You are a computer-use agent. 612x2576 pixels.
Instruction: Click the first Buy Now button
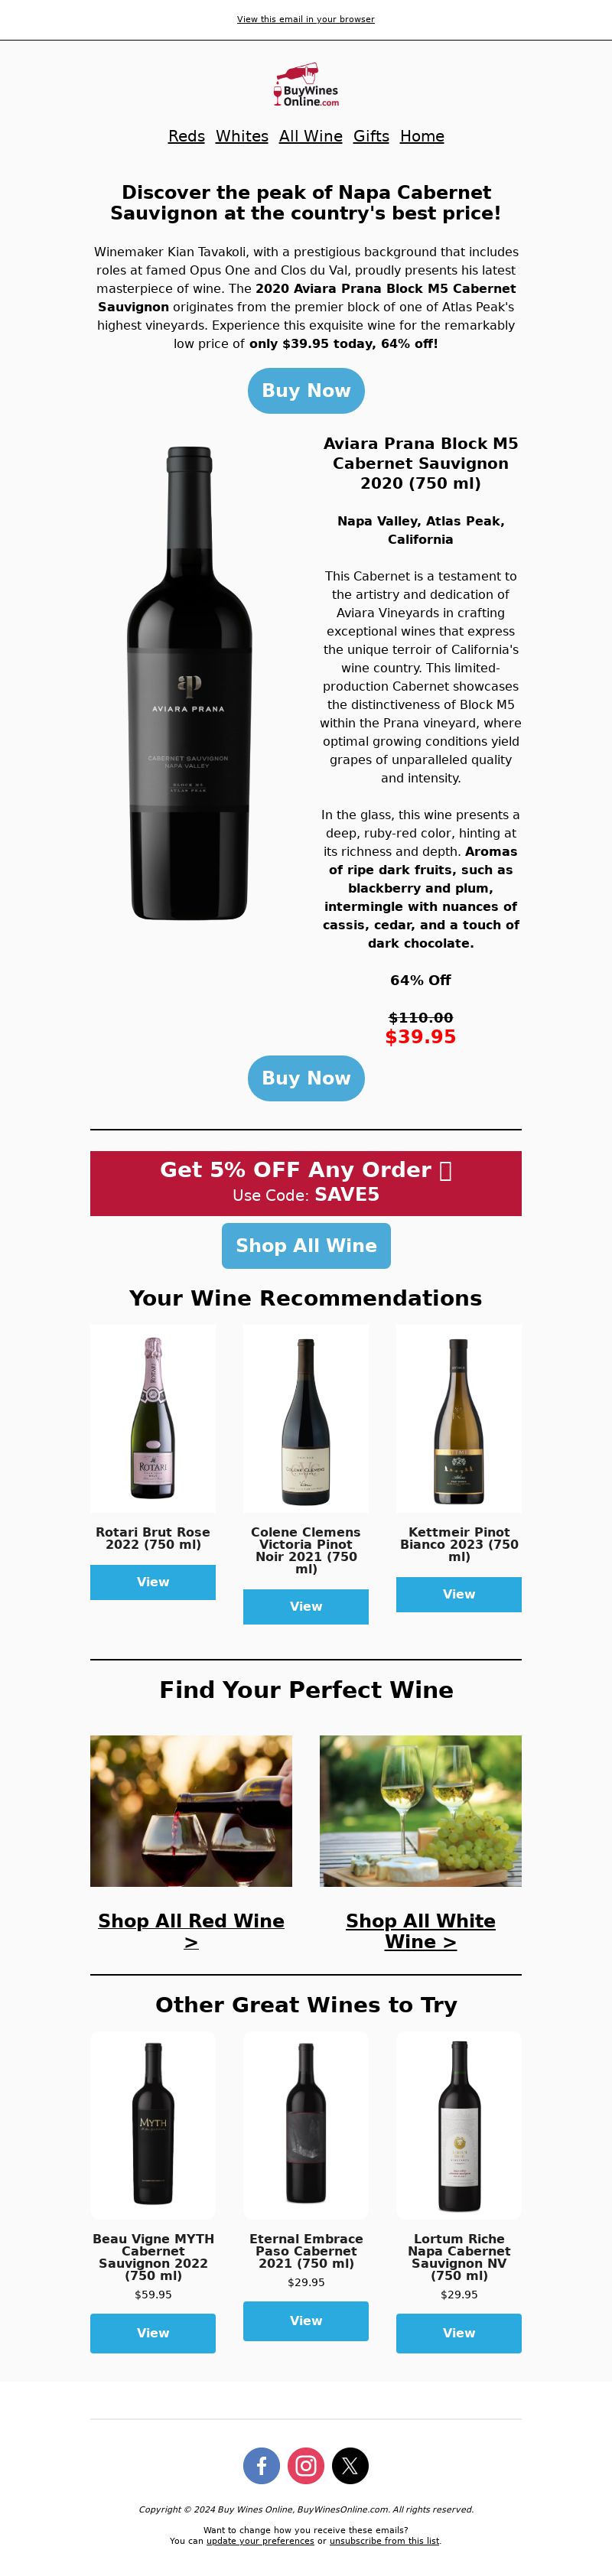pyautogui.click(x=306, y=390)
